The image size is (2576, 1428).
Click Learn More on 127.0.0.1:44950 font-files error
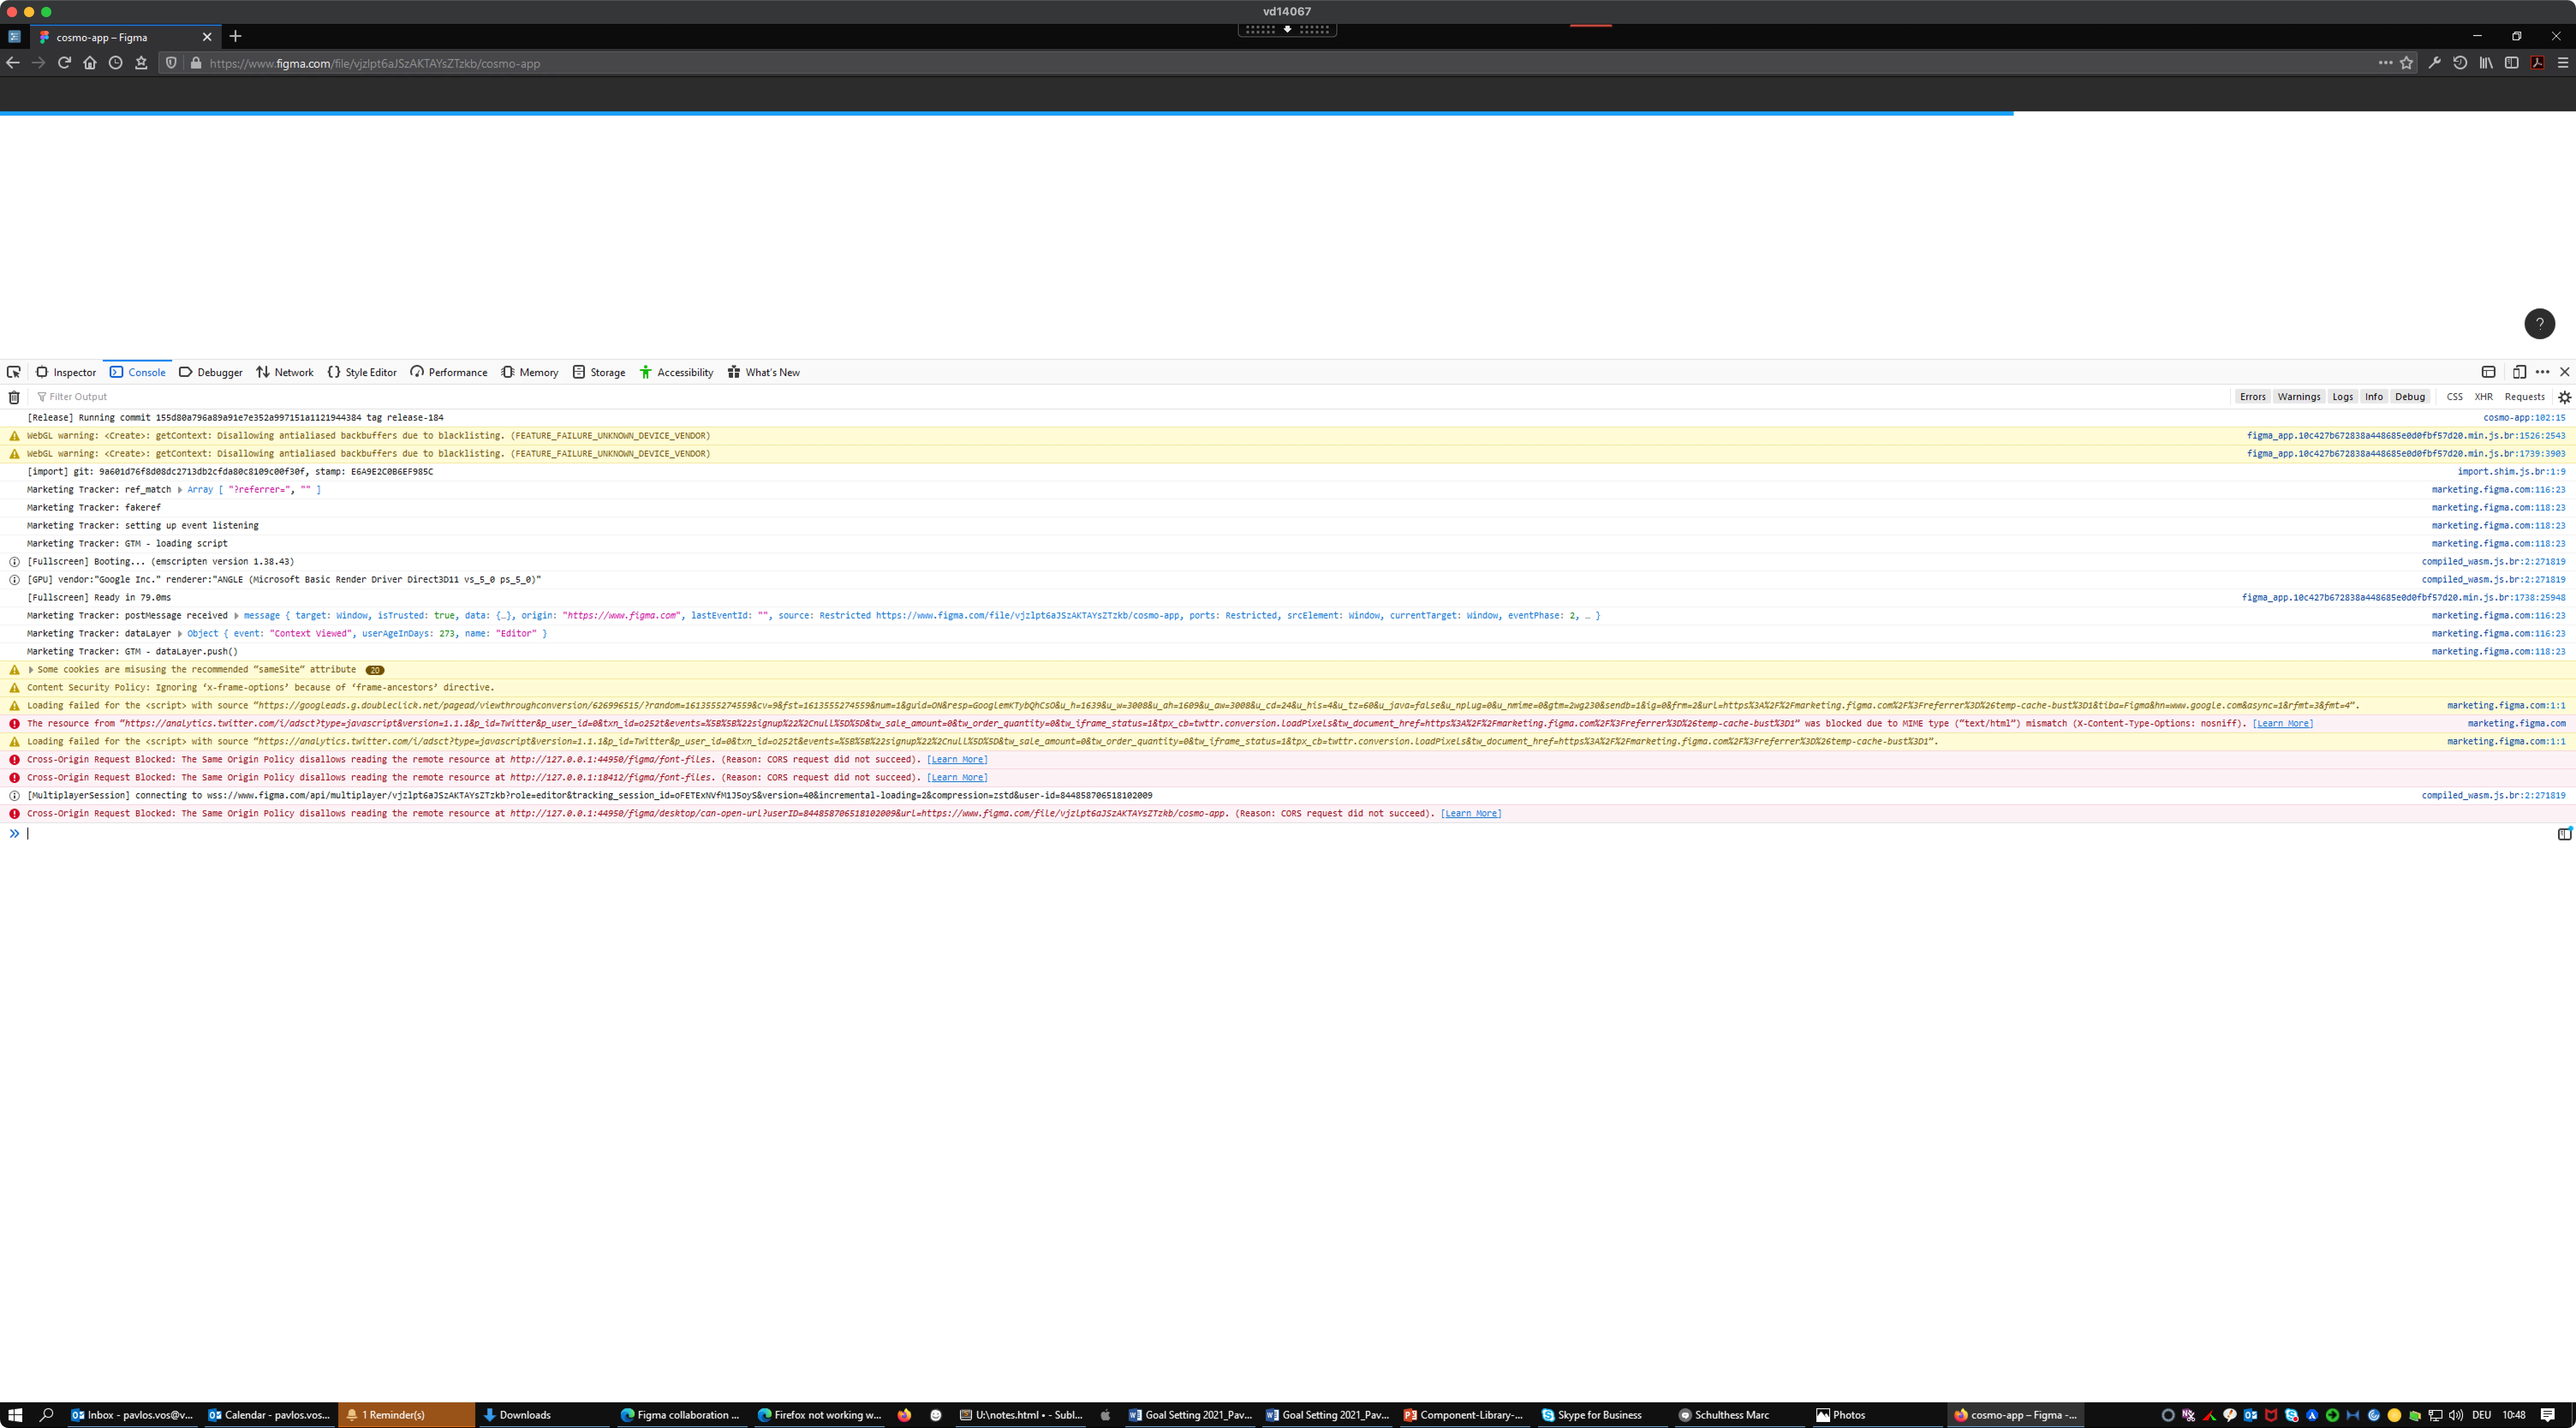click(x=957, y=760)
